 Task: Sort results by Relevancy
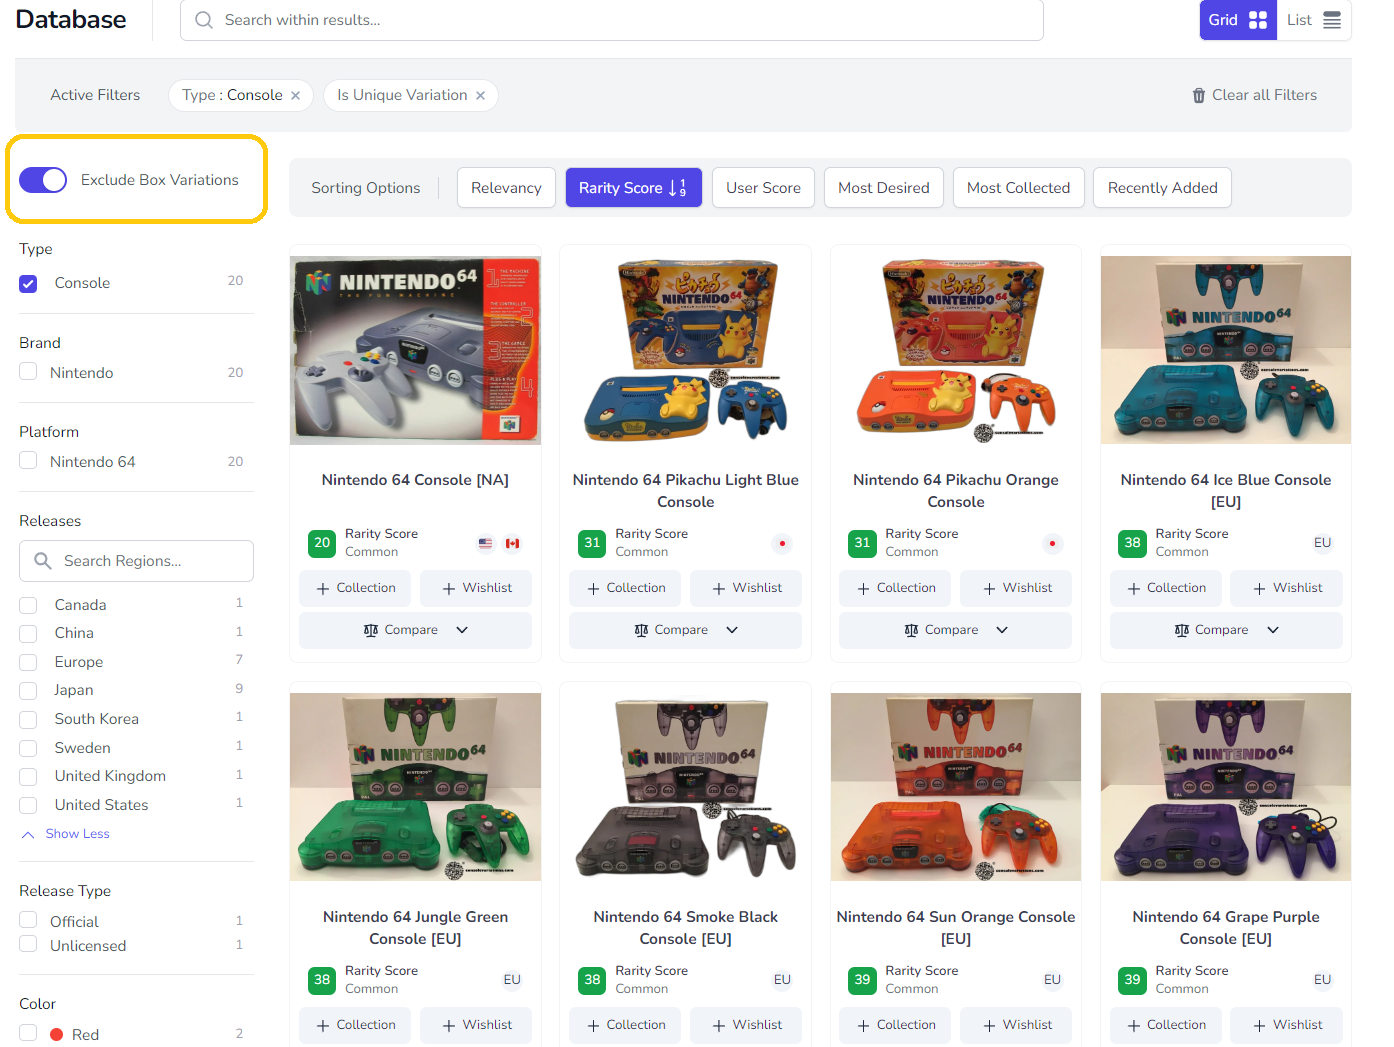(506, 188)
